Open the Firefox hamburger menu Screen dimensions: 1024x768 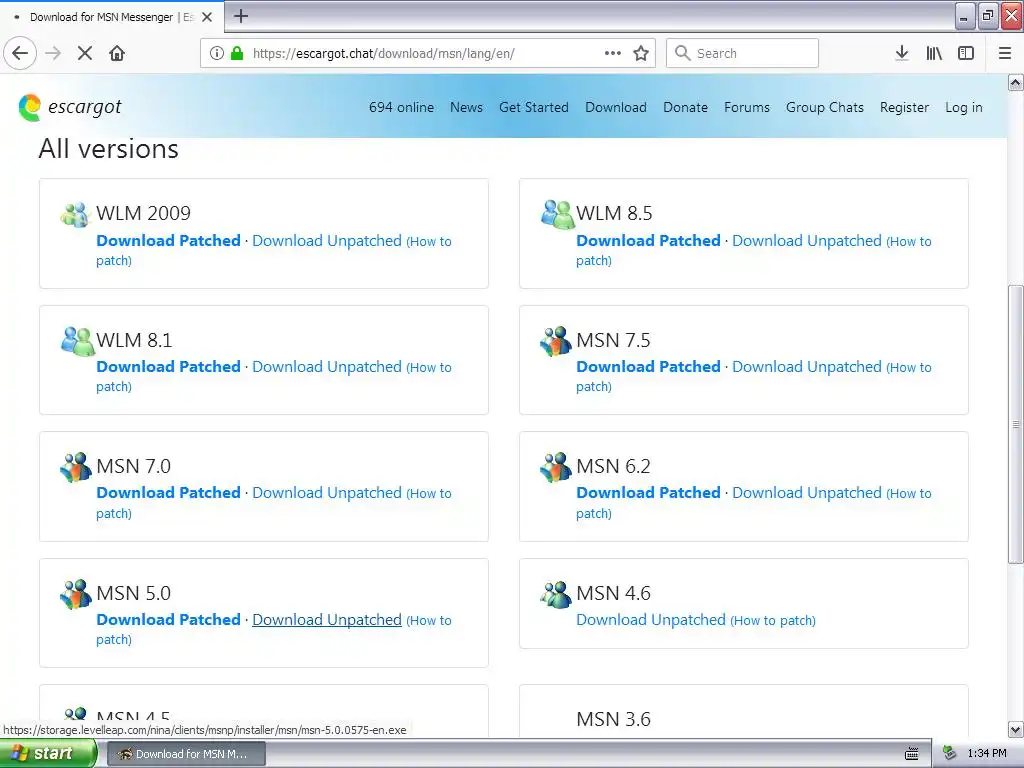(x=1005, y=53)
